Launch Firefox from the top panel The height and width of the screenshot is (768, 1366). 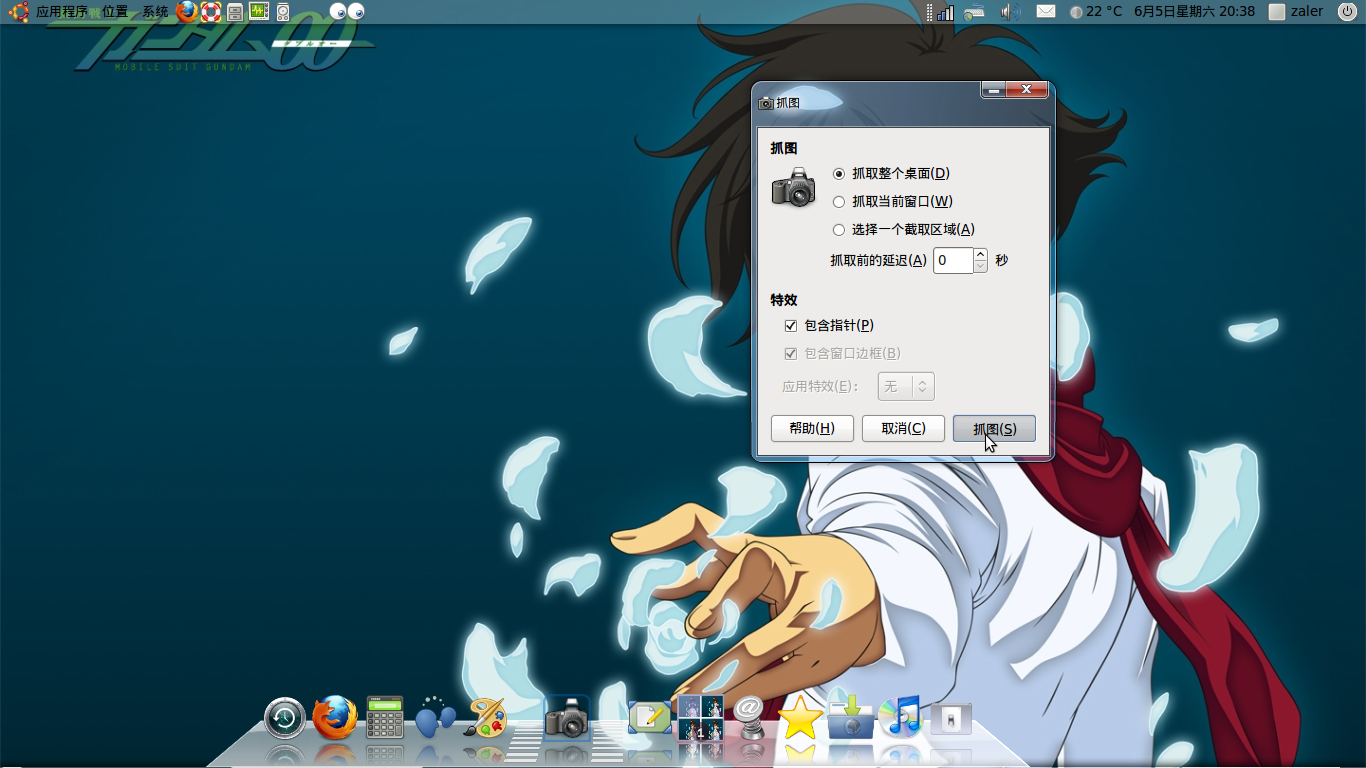[x=187, y=12]
